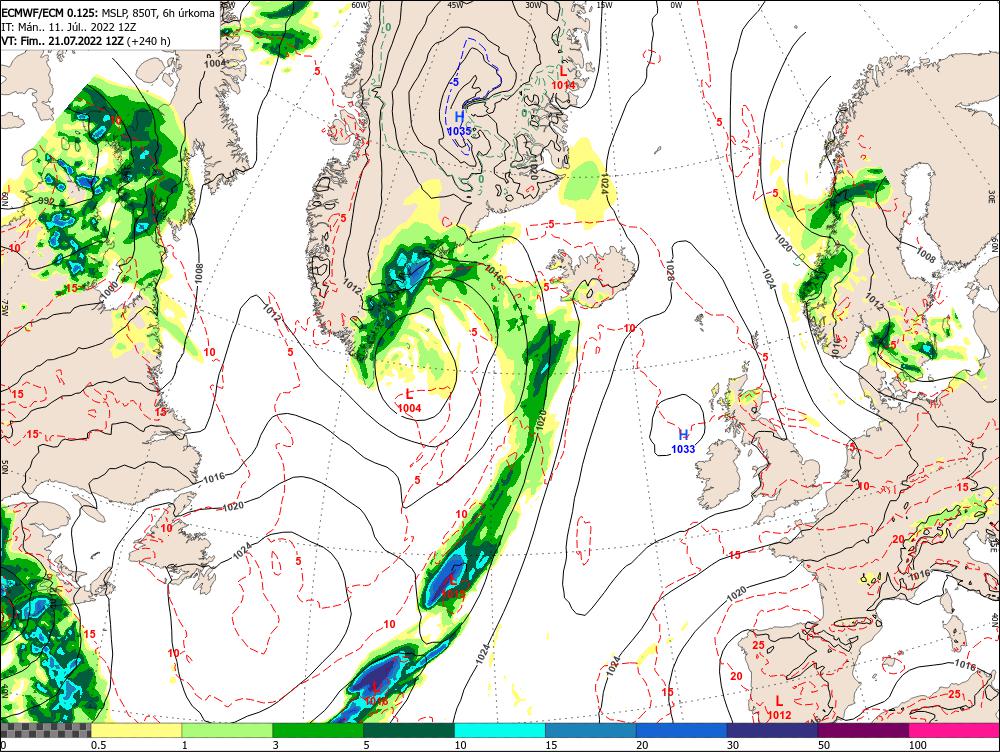
Task: Click the 'H 1035' high marker over Greenland
Action: tap(459, 124)
